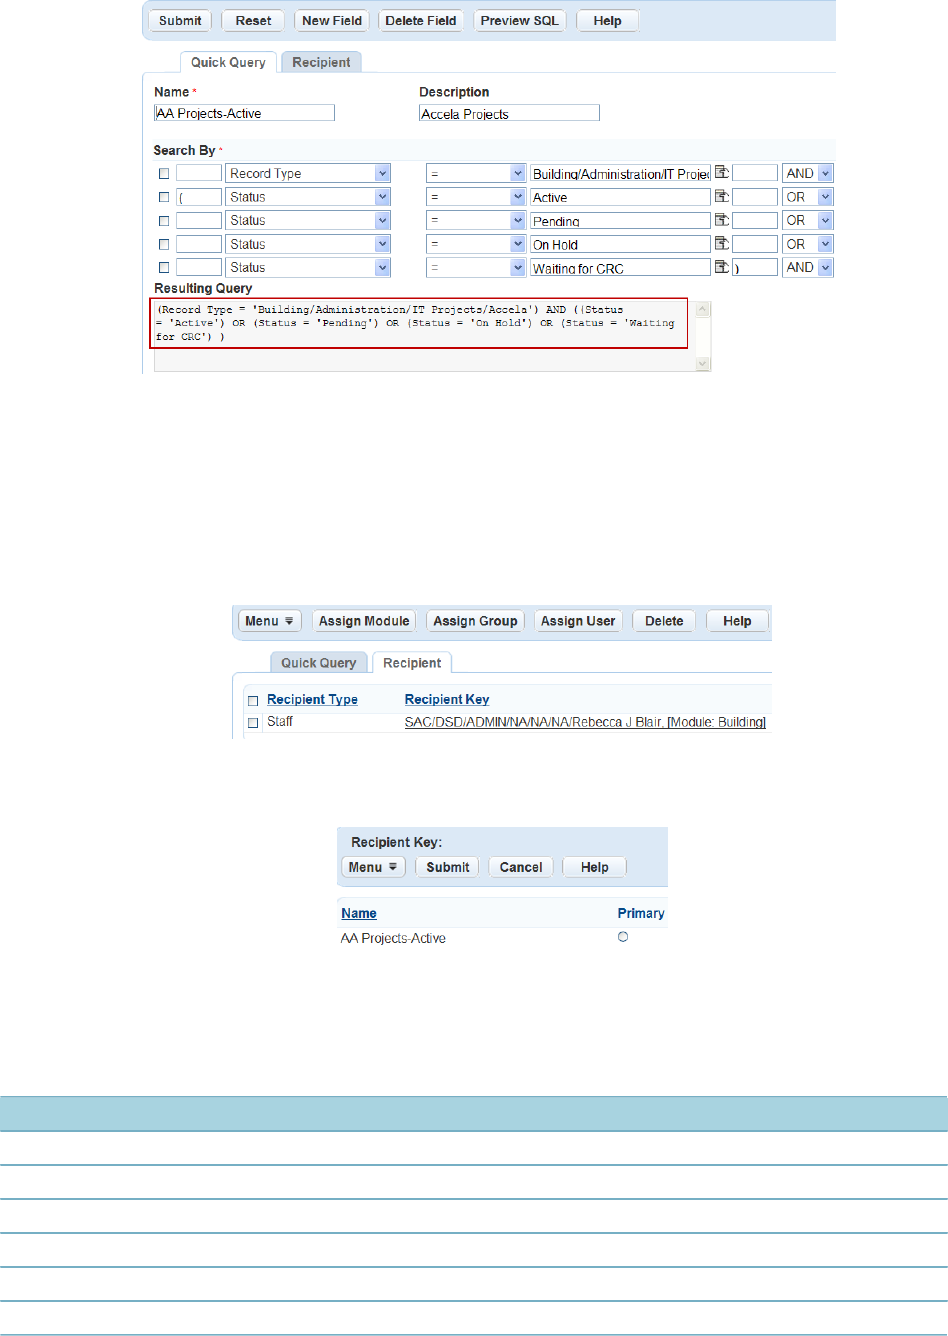Check the Status On Hold row checkbox
Viewport: 948px width, 1336px height.
tap(164, 244)
